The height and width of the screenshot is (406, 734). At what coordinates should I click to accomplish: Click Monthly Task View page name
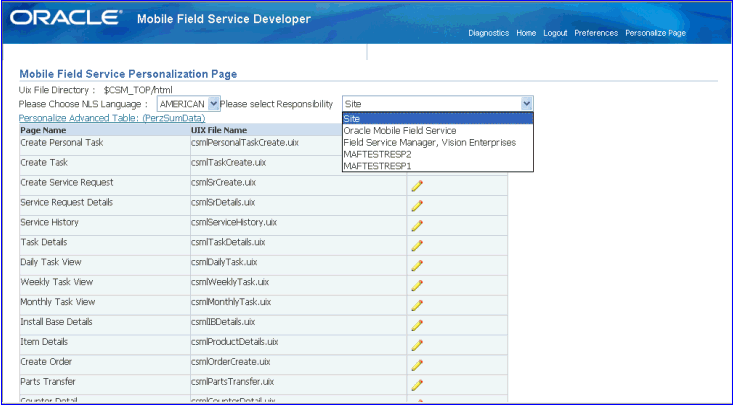pos(58,302)
